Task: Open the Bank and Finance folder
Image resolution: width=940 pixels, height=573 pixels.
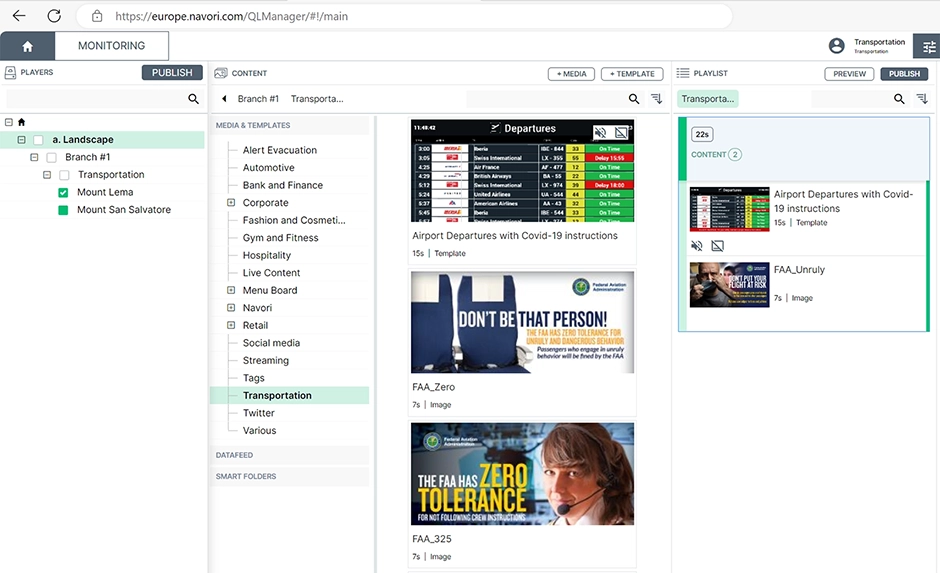Action: pos(283,185)
